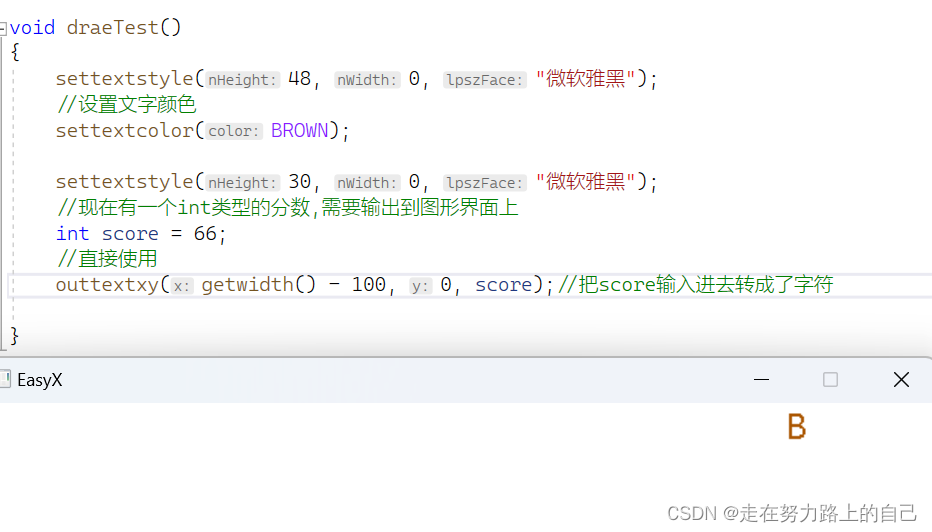Click the outtextxy function call
Screen dimensions: 932x532
click(x=107, y=285)
